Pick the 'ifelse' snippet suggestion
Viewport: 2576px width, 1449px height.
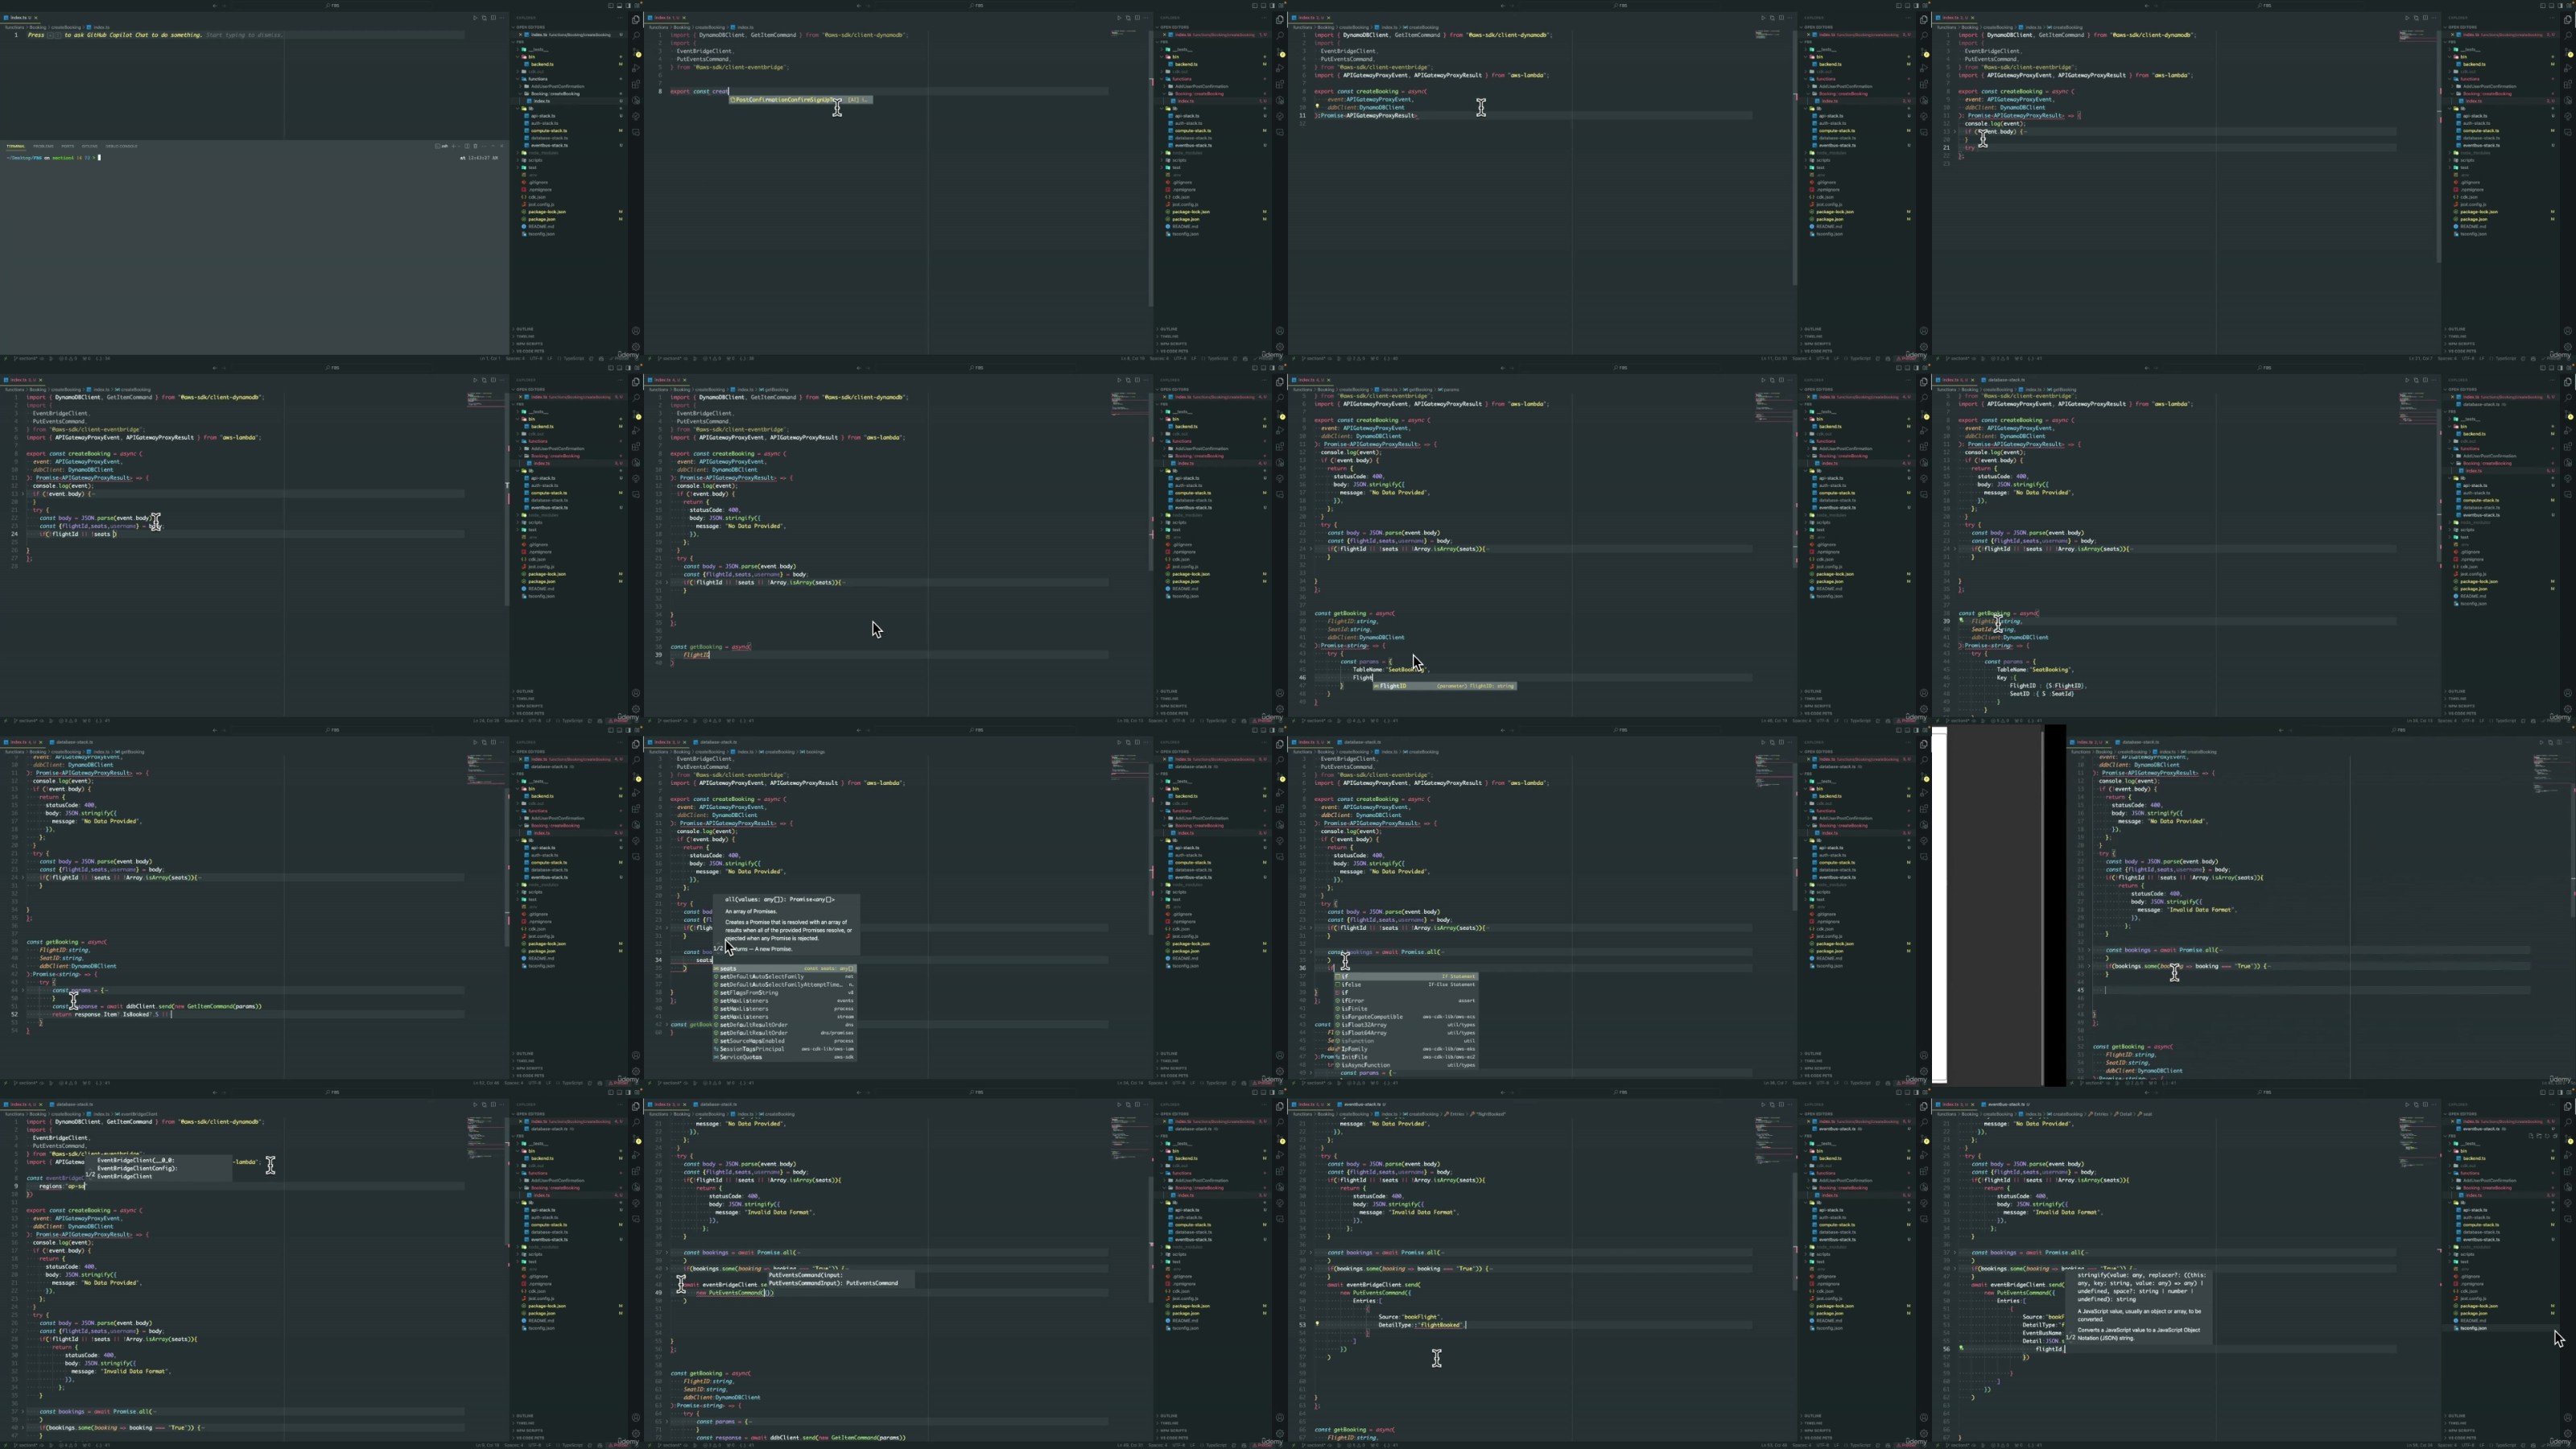[x=1407, y=985]
